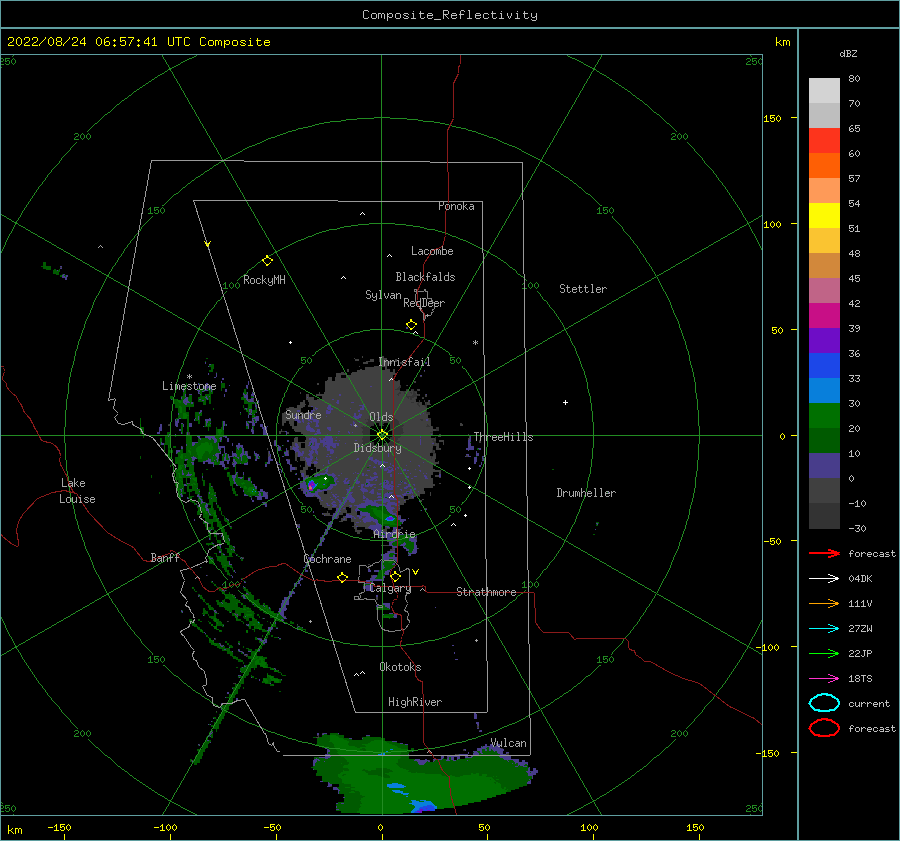Click the magenta storm cell south of Sundre
Screen dimensions: 900x841
[x=312, y=486]
